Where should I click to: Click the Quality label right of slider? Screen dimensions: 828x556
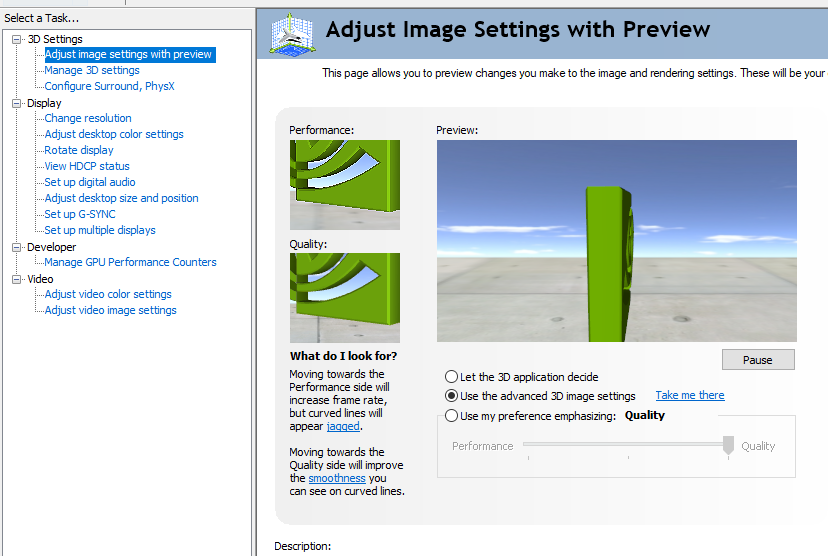[758, 446]
